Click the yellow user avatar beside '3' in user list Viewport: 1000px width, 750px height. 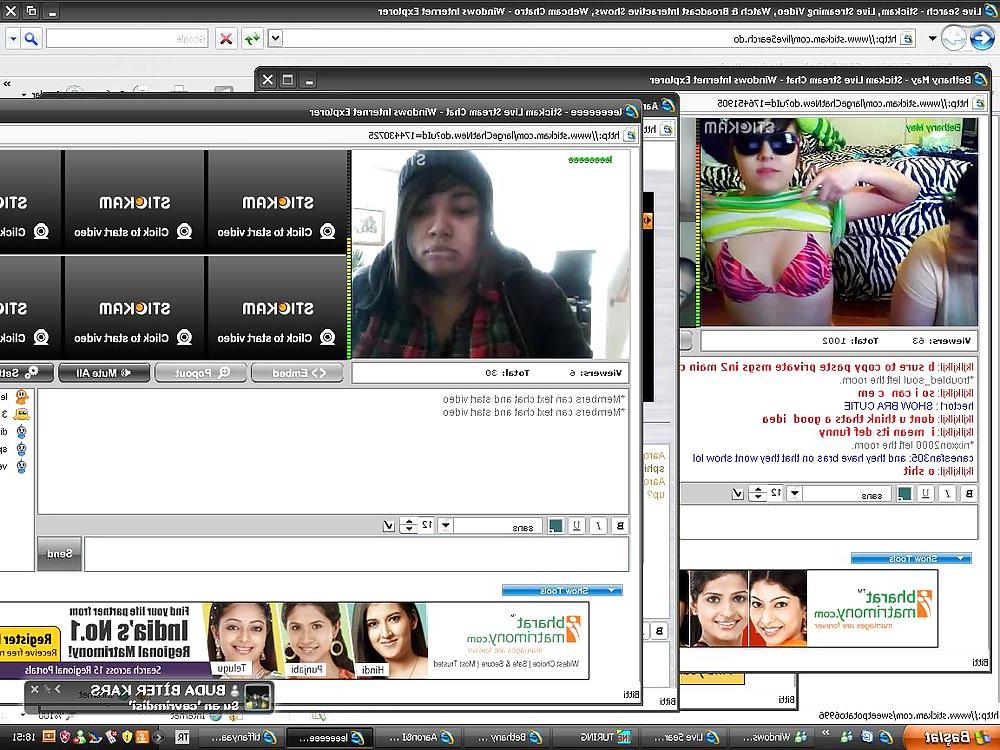[22, 415]
